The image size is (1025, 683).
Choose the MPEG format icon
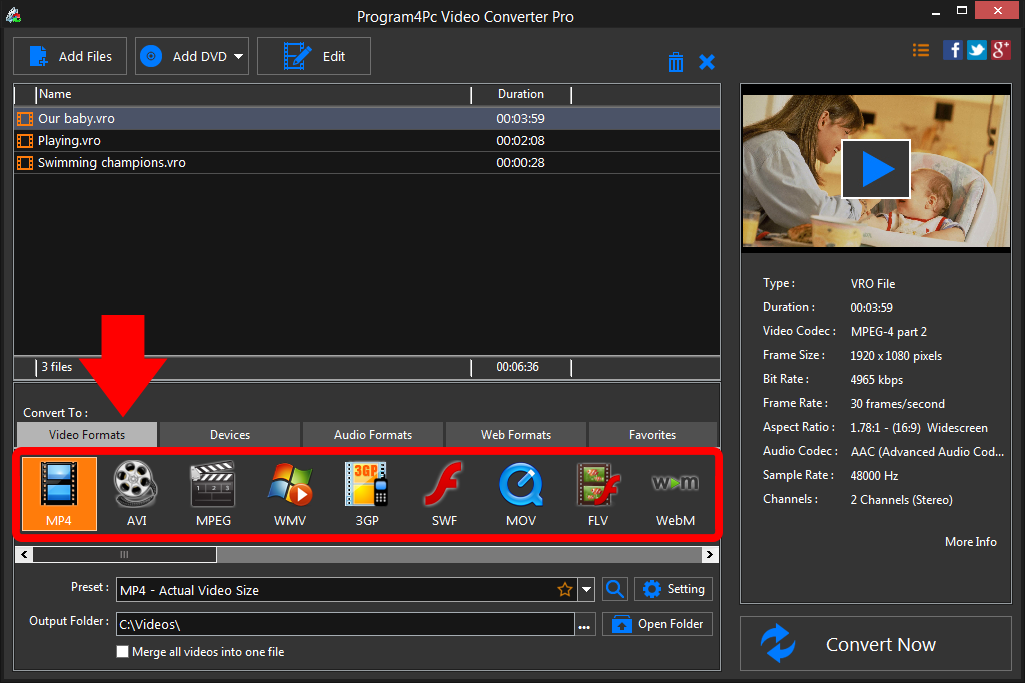(212, 493)
